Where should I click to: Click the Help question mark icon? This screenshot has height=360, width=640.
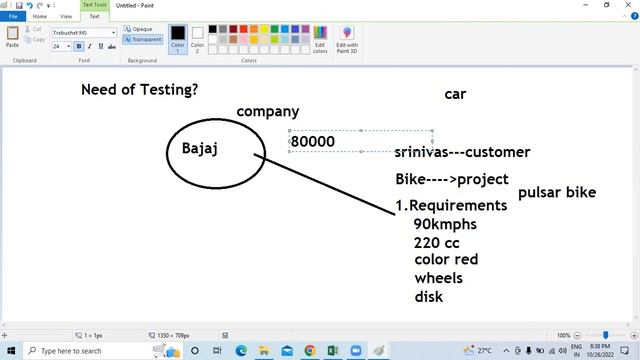point(634,16)
